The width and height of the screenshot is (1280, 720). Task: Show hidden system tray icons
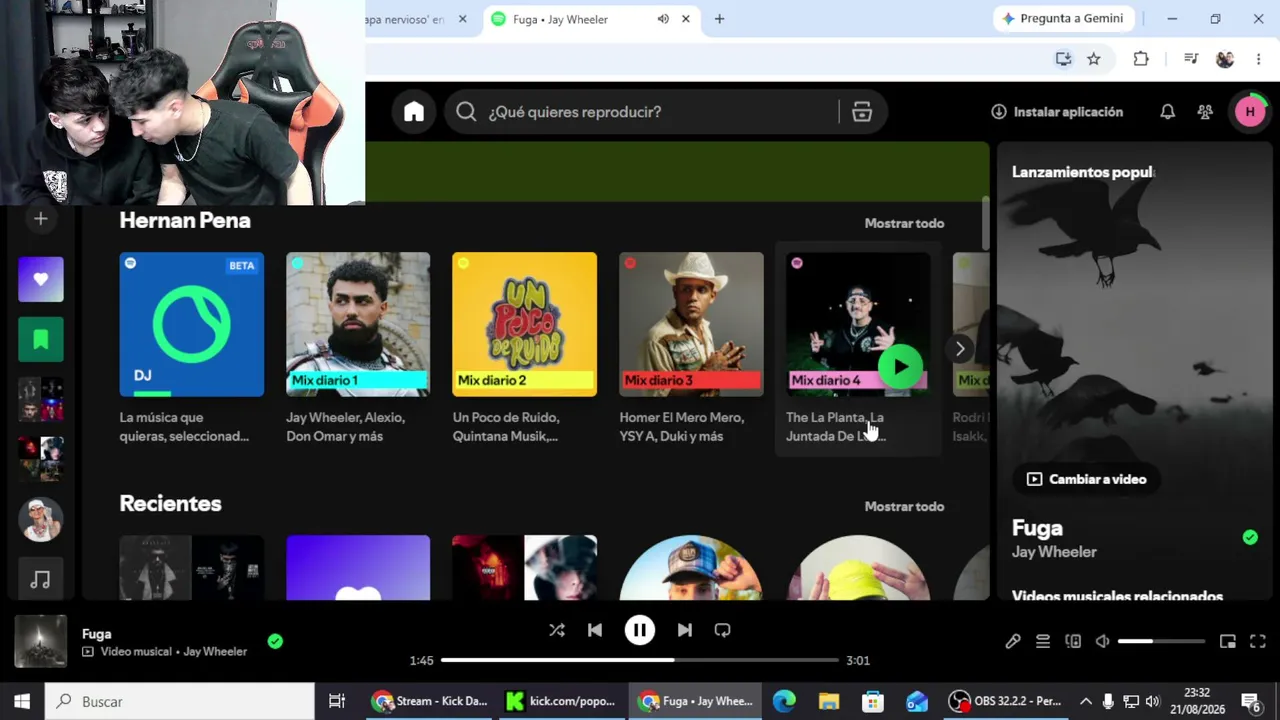(1086, 701)
